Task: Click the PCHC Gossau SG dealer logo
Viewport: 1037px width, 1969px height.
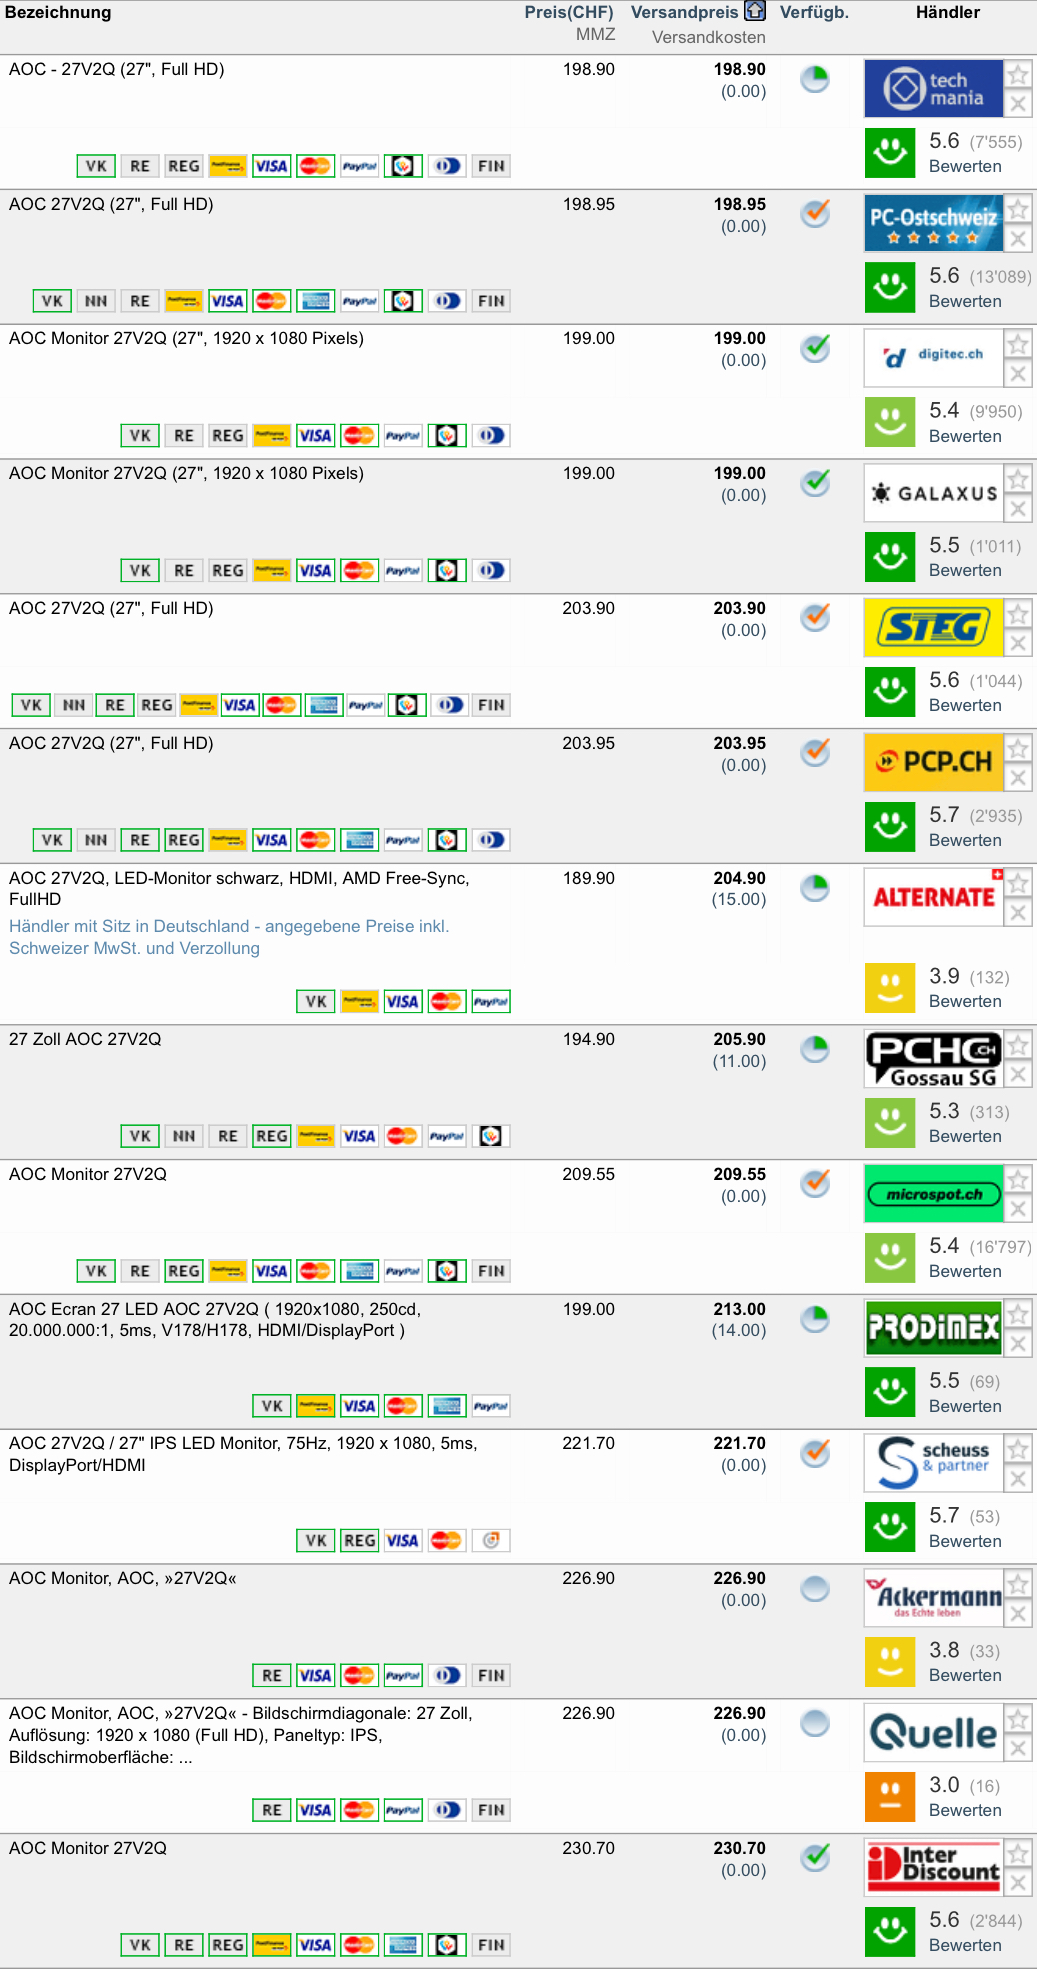Action: pyautogui.click(x=933, y=1059)
